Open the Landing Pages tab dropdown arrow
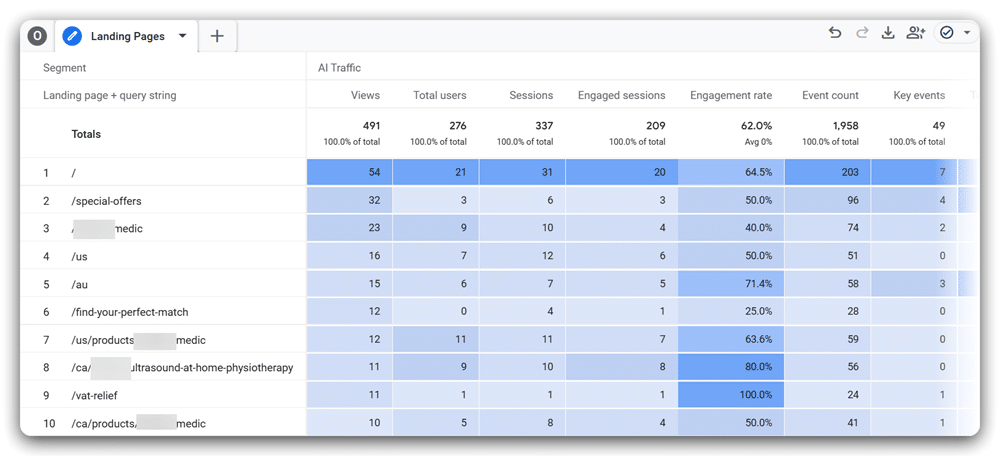The width and height of the screenshot is (1000, 456). coord(182,36)
